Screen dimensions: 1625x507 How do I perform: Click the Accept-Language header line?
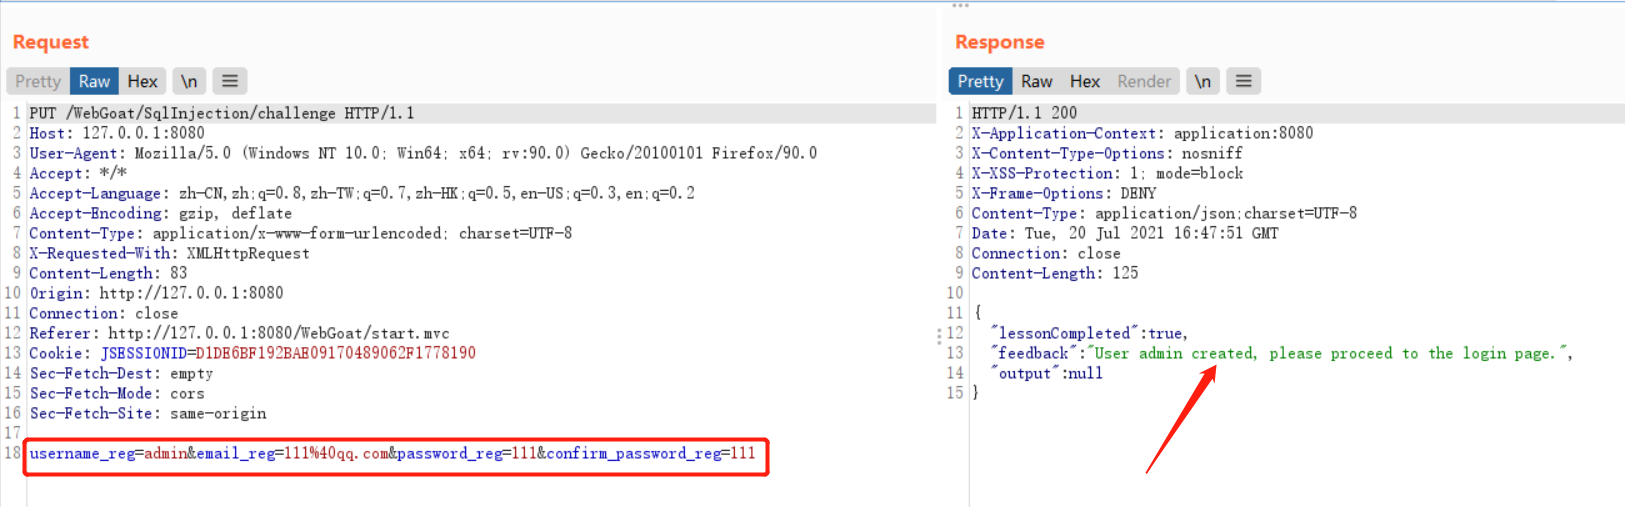pos(362,193)
